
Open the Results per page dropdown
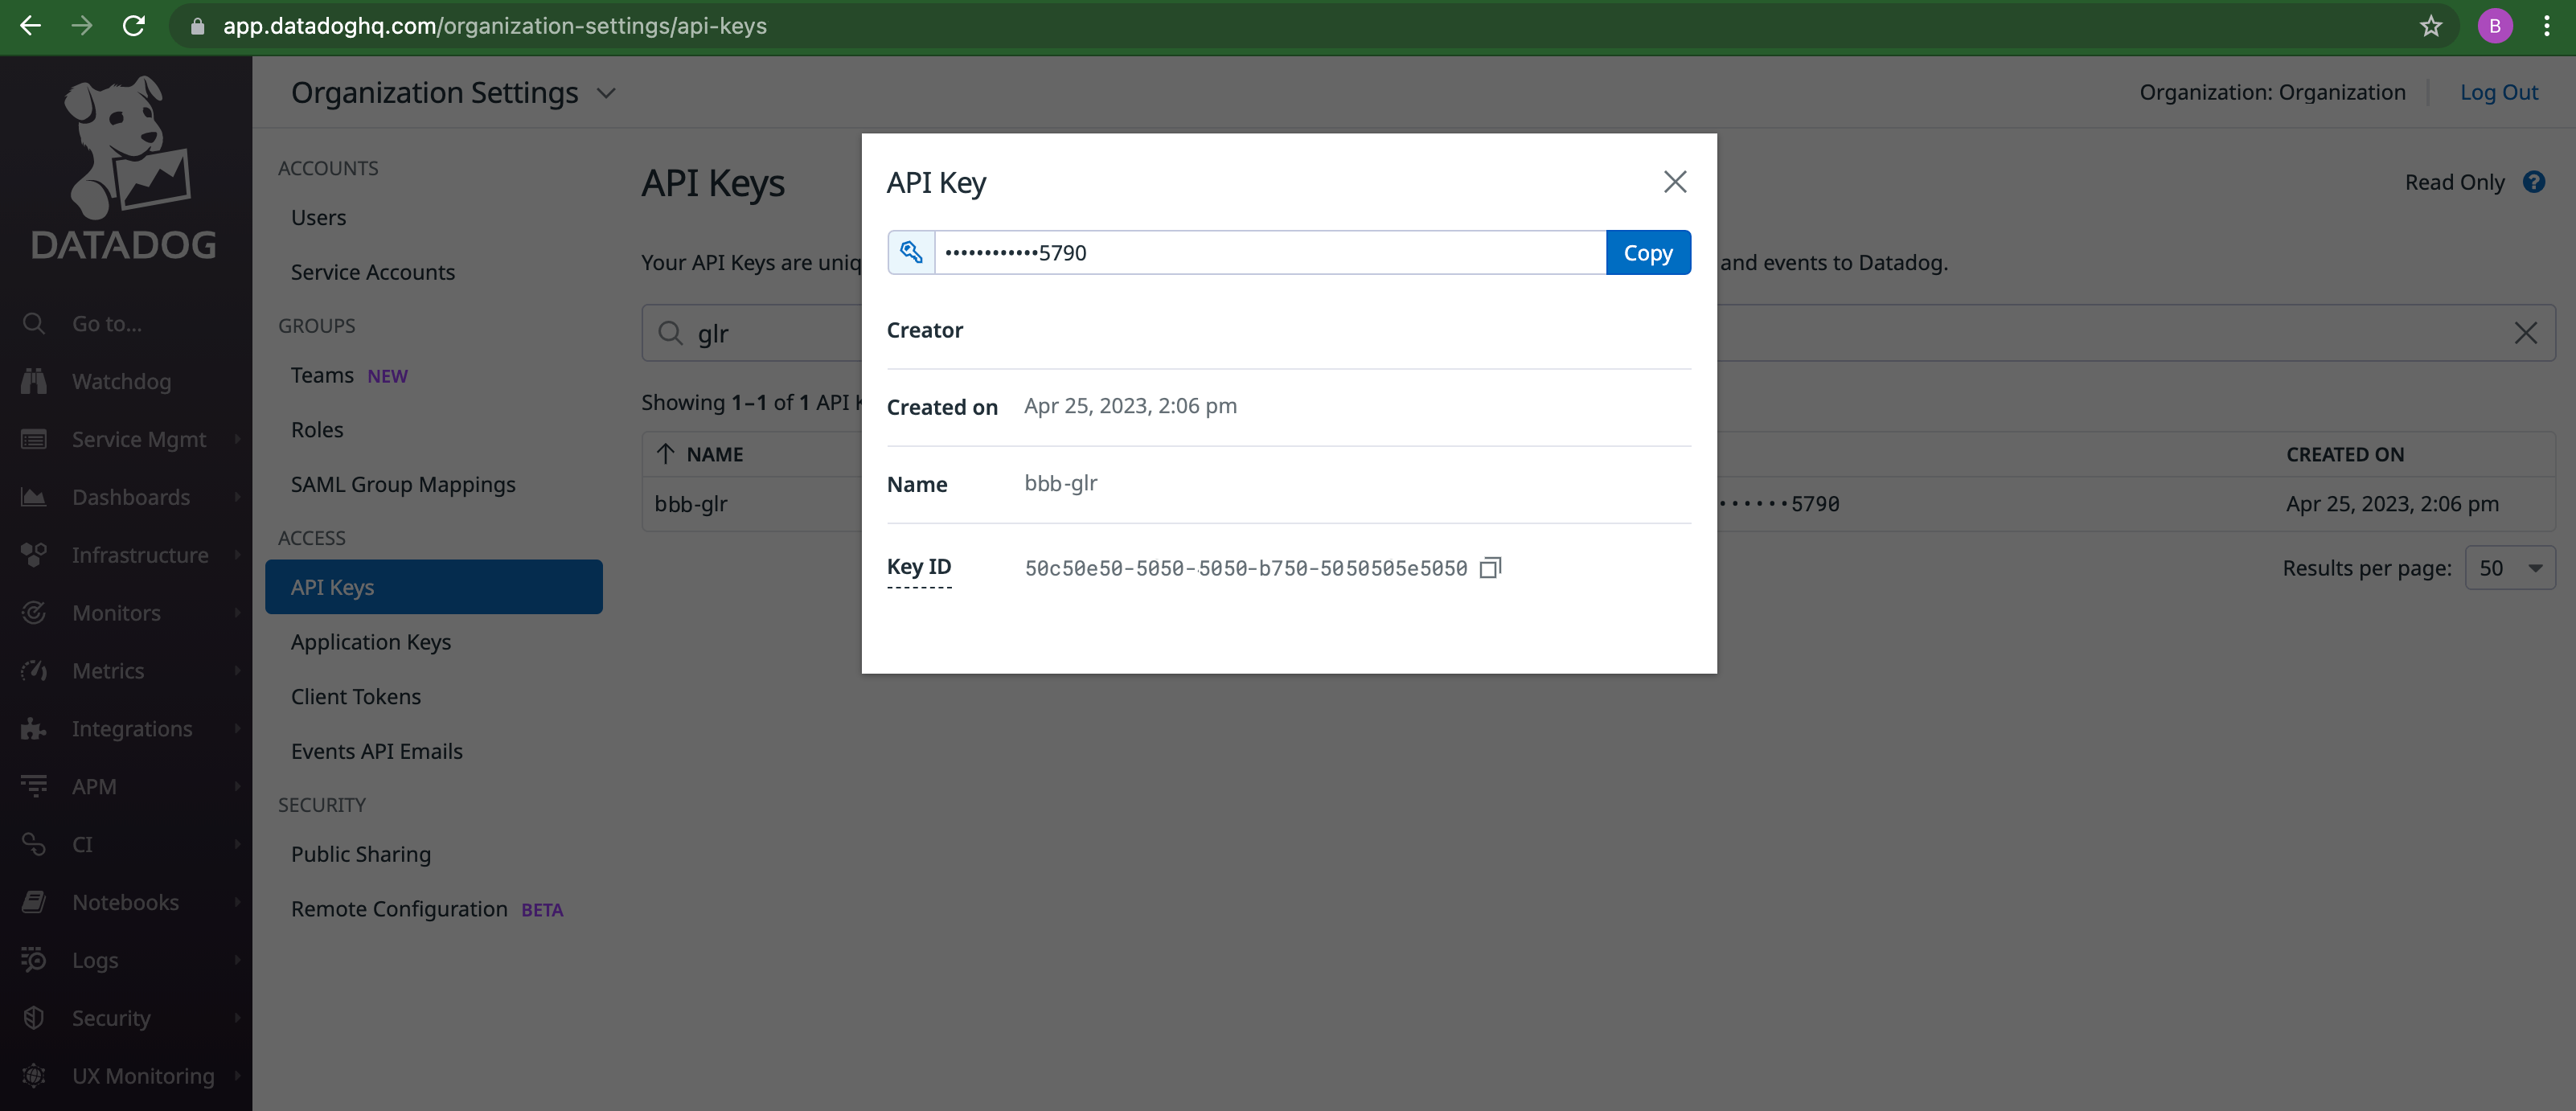[x=2510, y=567]
